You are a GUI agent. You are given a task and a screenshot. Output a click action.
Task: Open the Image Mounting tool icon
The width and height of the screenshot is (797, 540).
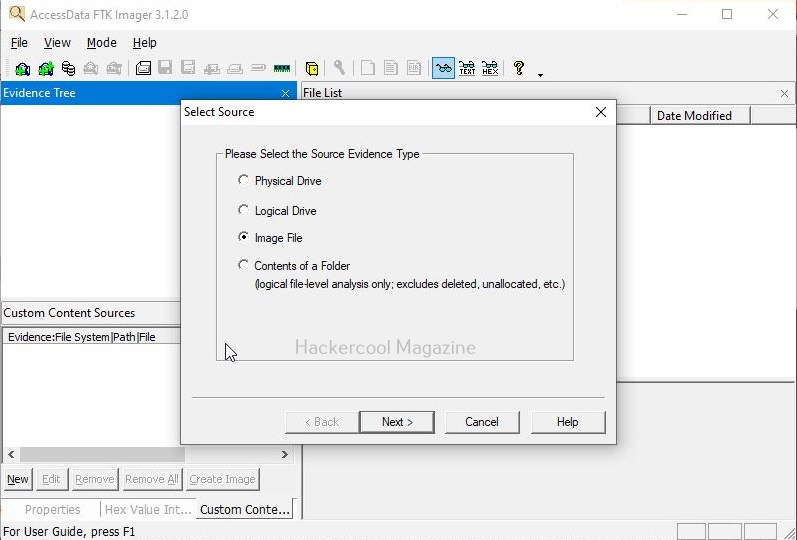(68, 69)
